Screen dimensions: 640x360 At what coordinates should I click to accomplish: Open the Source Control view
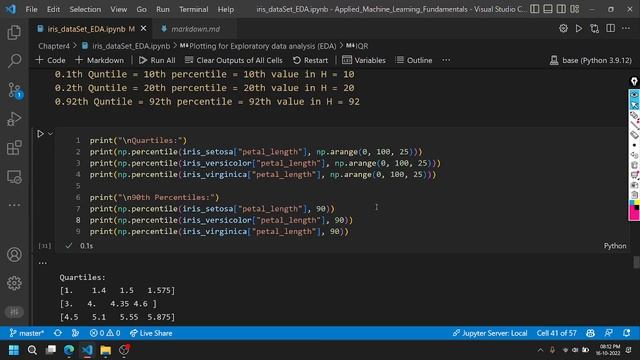(x=15, y=90)
